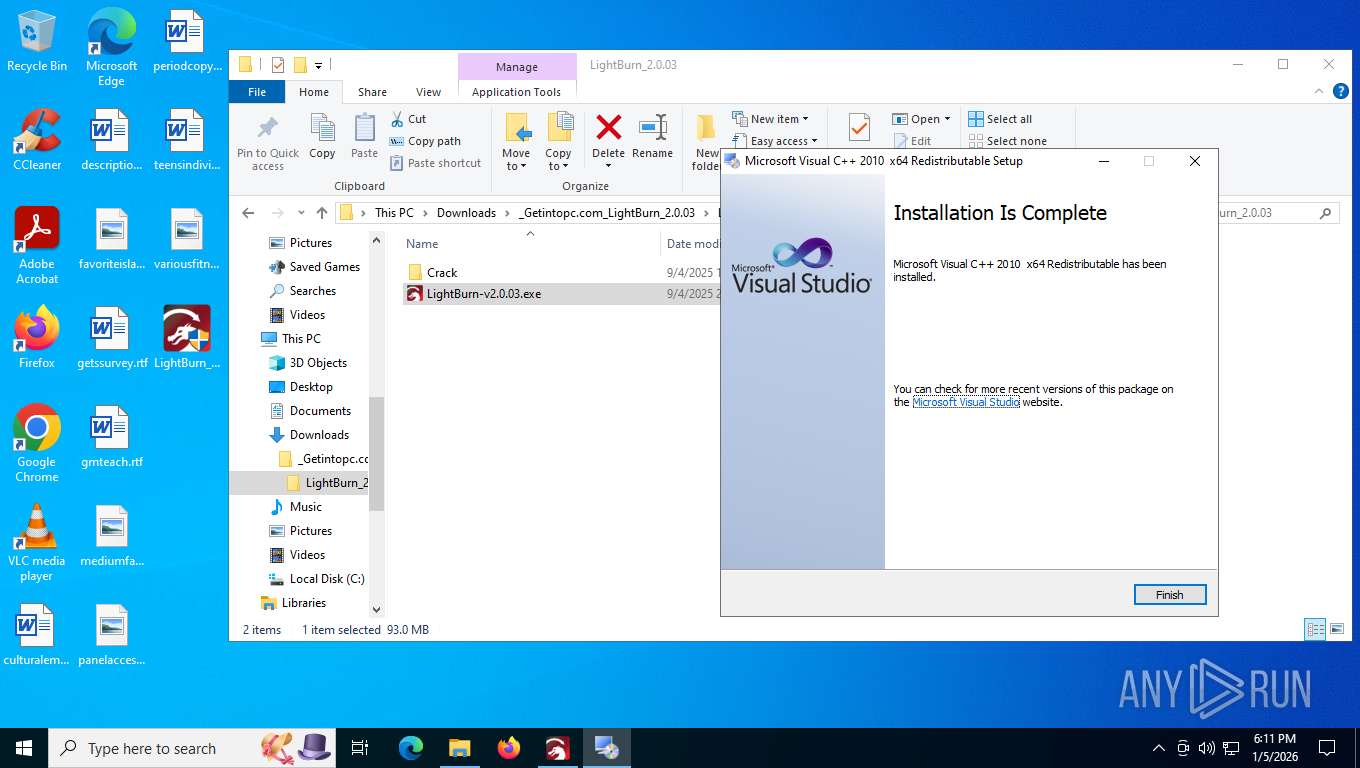Open Microsoft Edge from taskbar
The height and width of the screenshot is (768, 1360).
(411, 748)
